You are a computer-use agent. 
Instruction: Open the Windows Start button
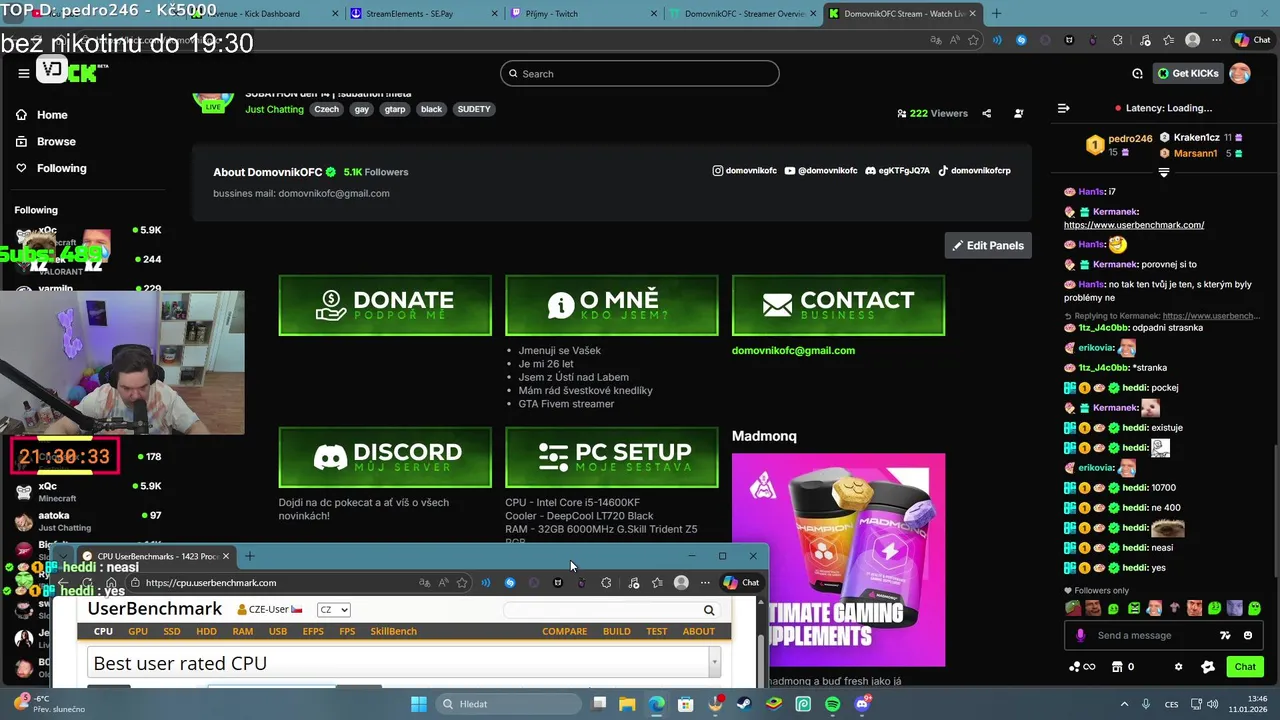[418, 704]
